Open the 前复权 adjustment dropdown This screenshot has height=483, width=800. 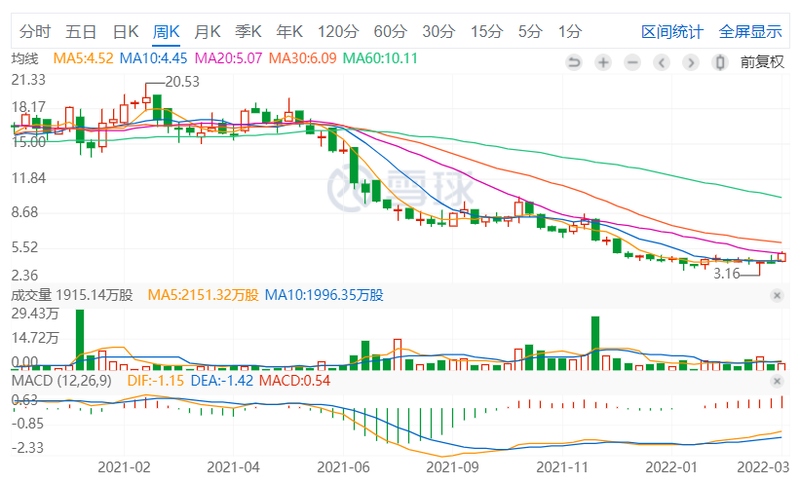[762, 62]
